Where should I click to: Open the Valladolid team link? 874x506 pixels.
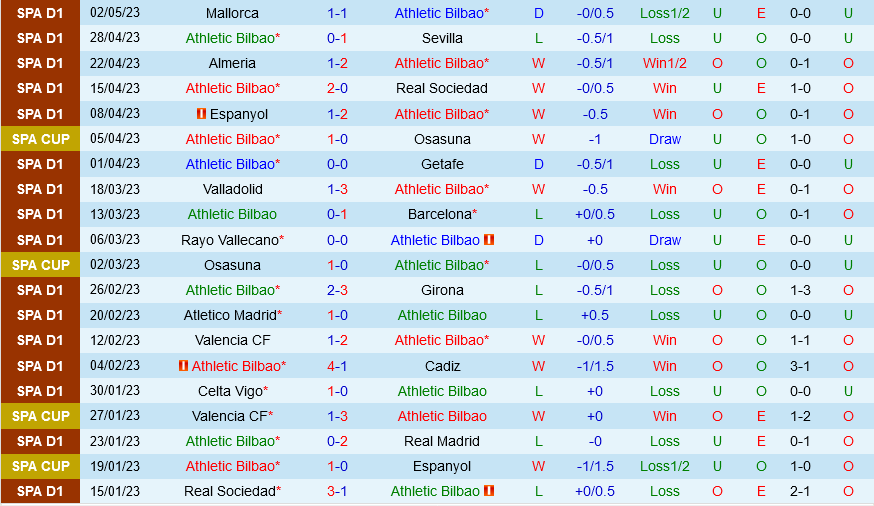coord(232,189)
